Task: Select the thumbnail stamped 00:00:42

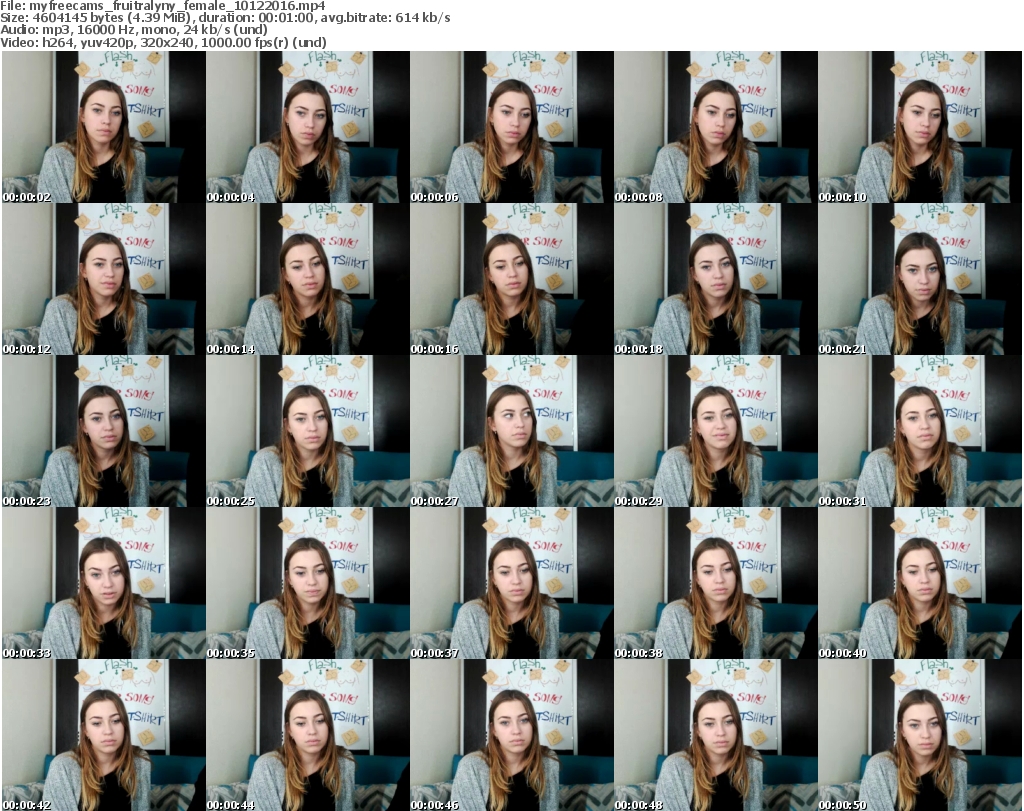Action: coord(104,735)
